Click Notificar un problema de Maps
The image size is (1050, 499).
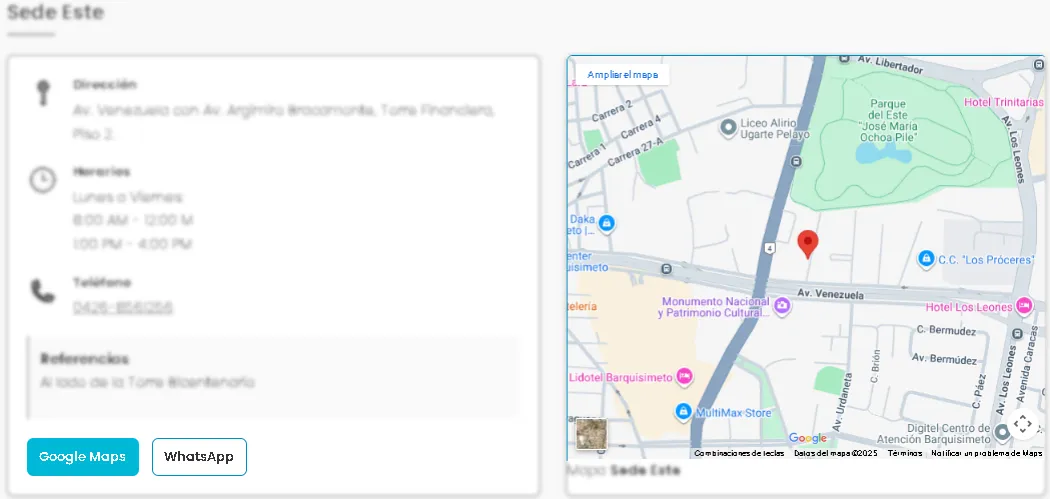(x=987, y=453)
